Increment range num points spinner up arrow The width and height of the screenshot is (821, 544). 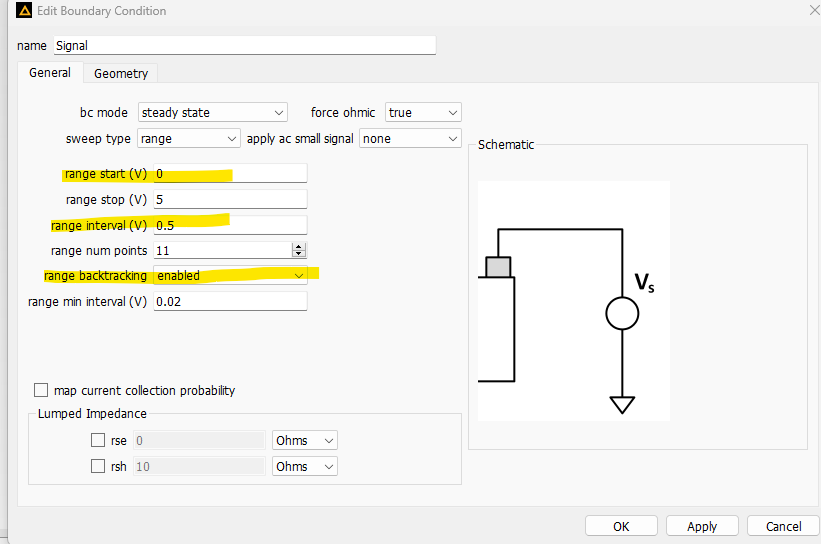point(299,246)
